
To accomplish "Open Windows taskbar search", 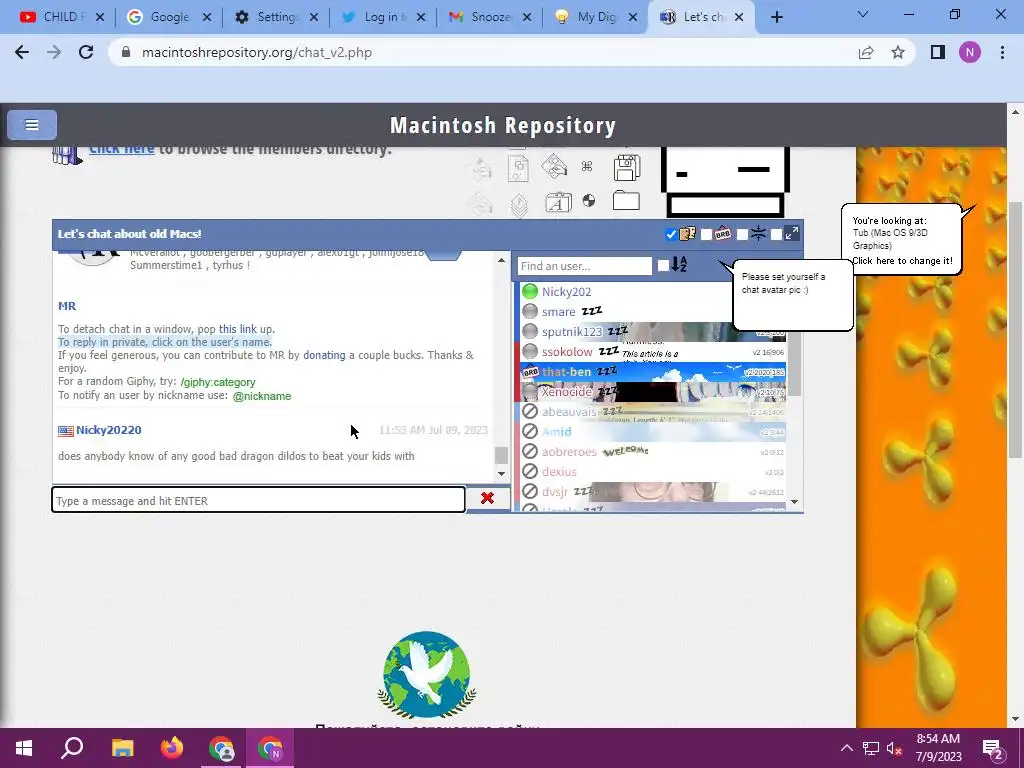I will 72,748.
